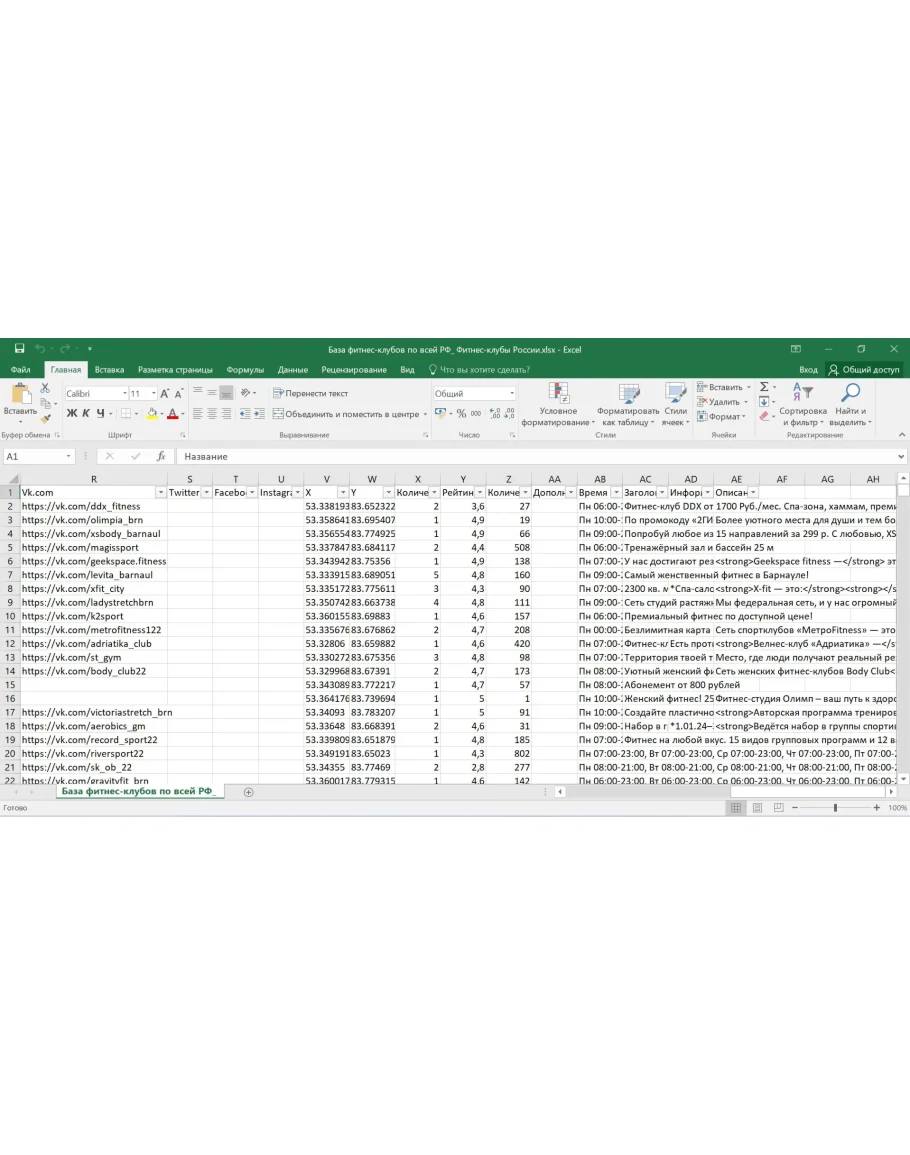Select the sheet tab База фитнес-клубов по всей РФ_
This screenshot has height=1155, width=910.
click(139, 791)
